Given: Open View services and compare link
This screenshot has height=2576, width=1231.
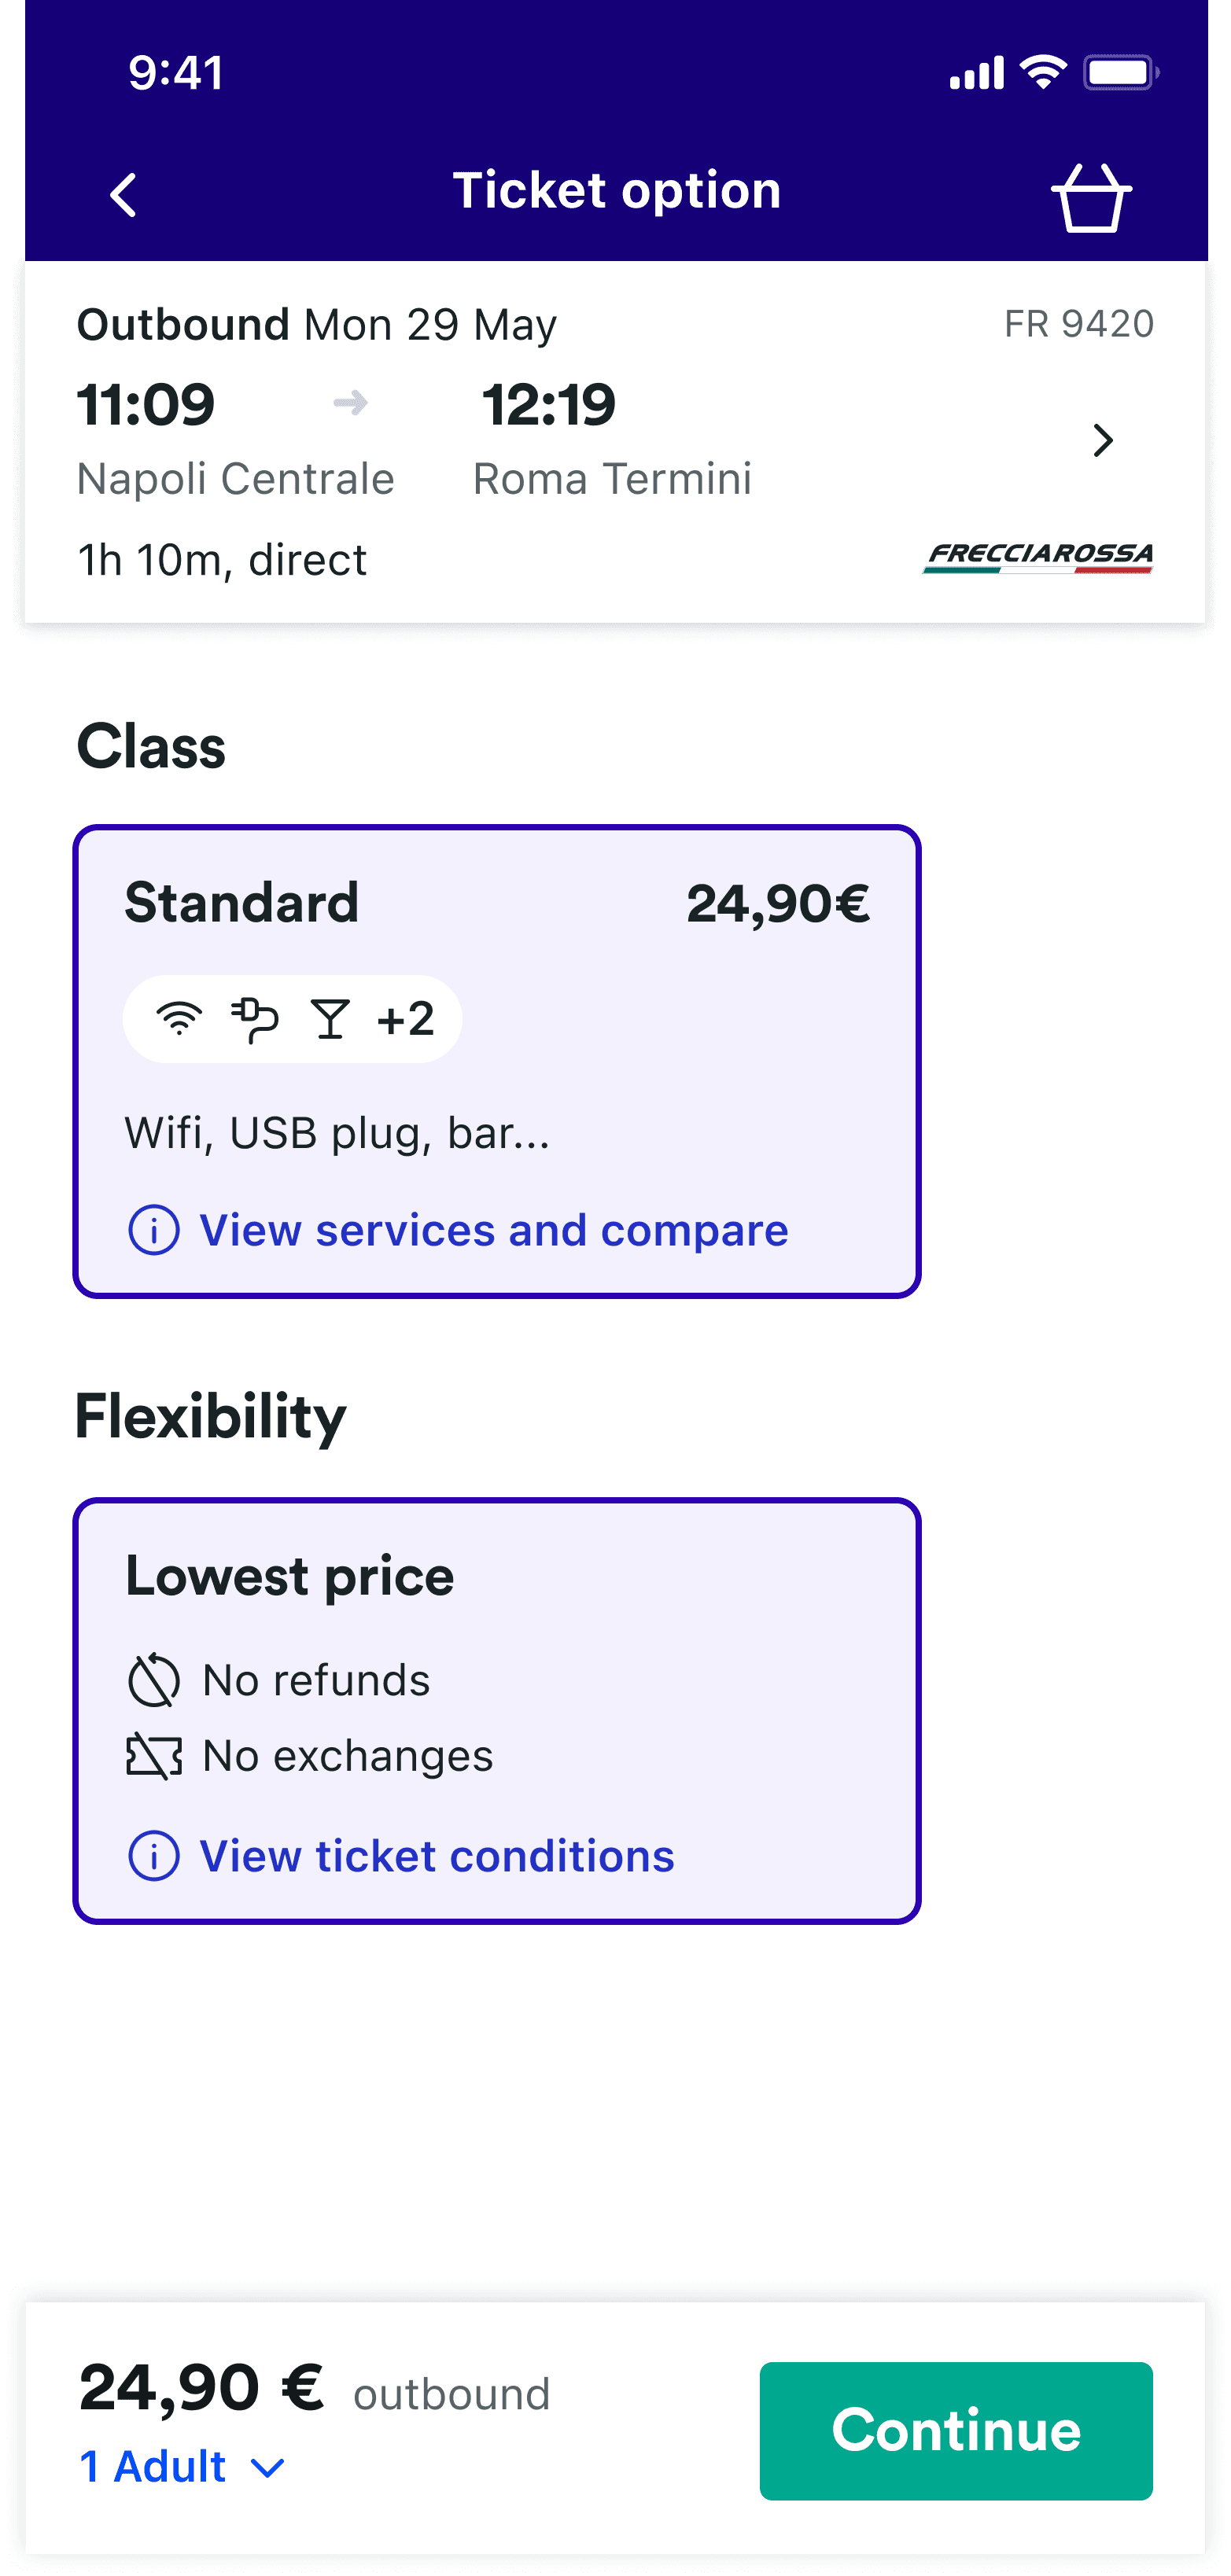Looking at the screenshot, I should tap(494, 1230).
